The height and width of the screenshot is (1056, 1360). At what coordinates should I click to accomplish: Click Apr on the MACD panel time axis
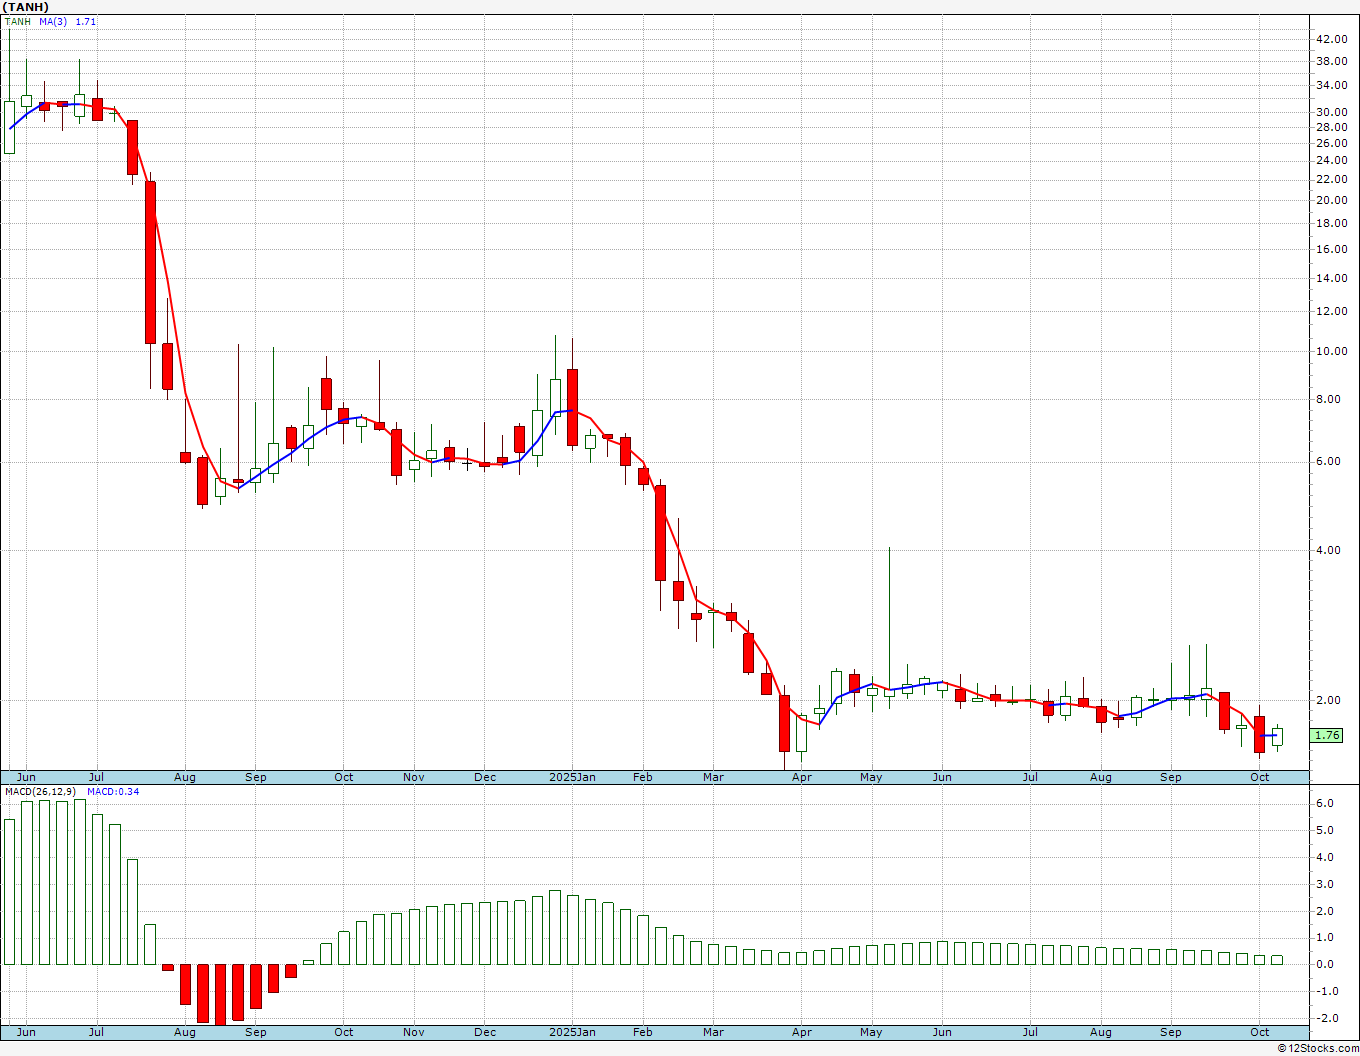click(x=801, y=1032)
